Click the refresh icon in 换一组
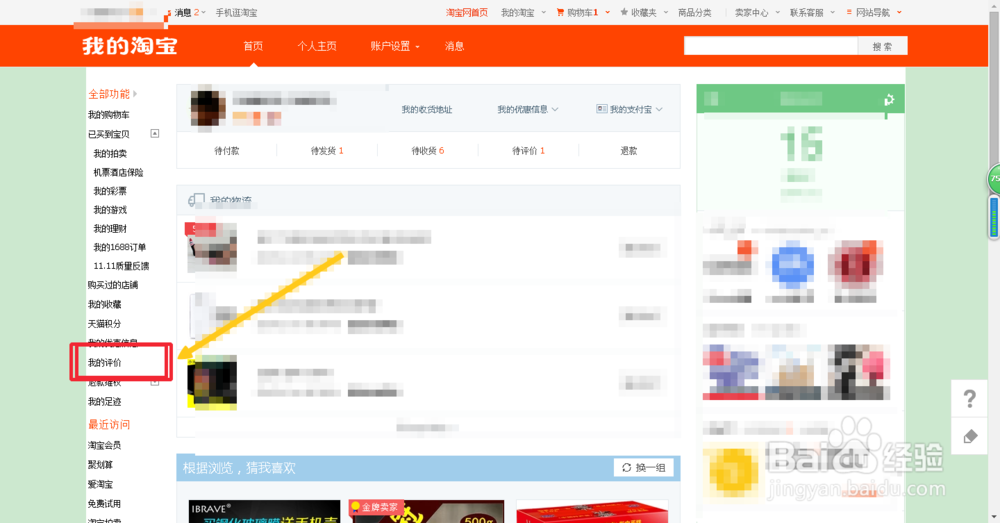This screenshot has height=523, width=1000. click(x=626, y=468)
